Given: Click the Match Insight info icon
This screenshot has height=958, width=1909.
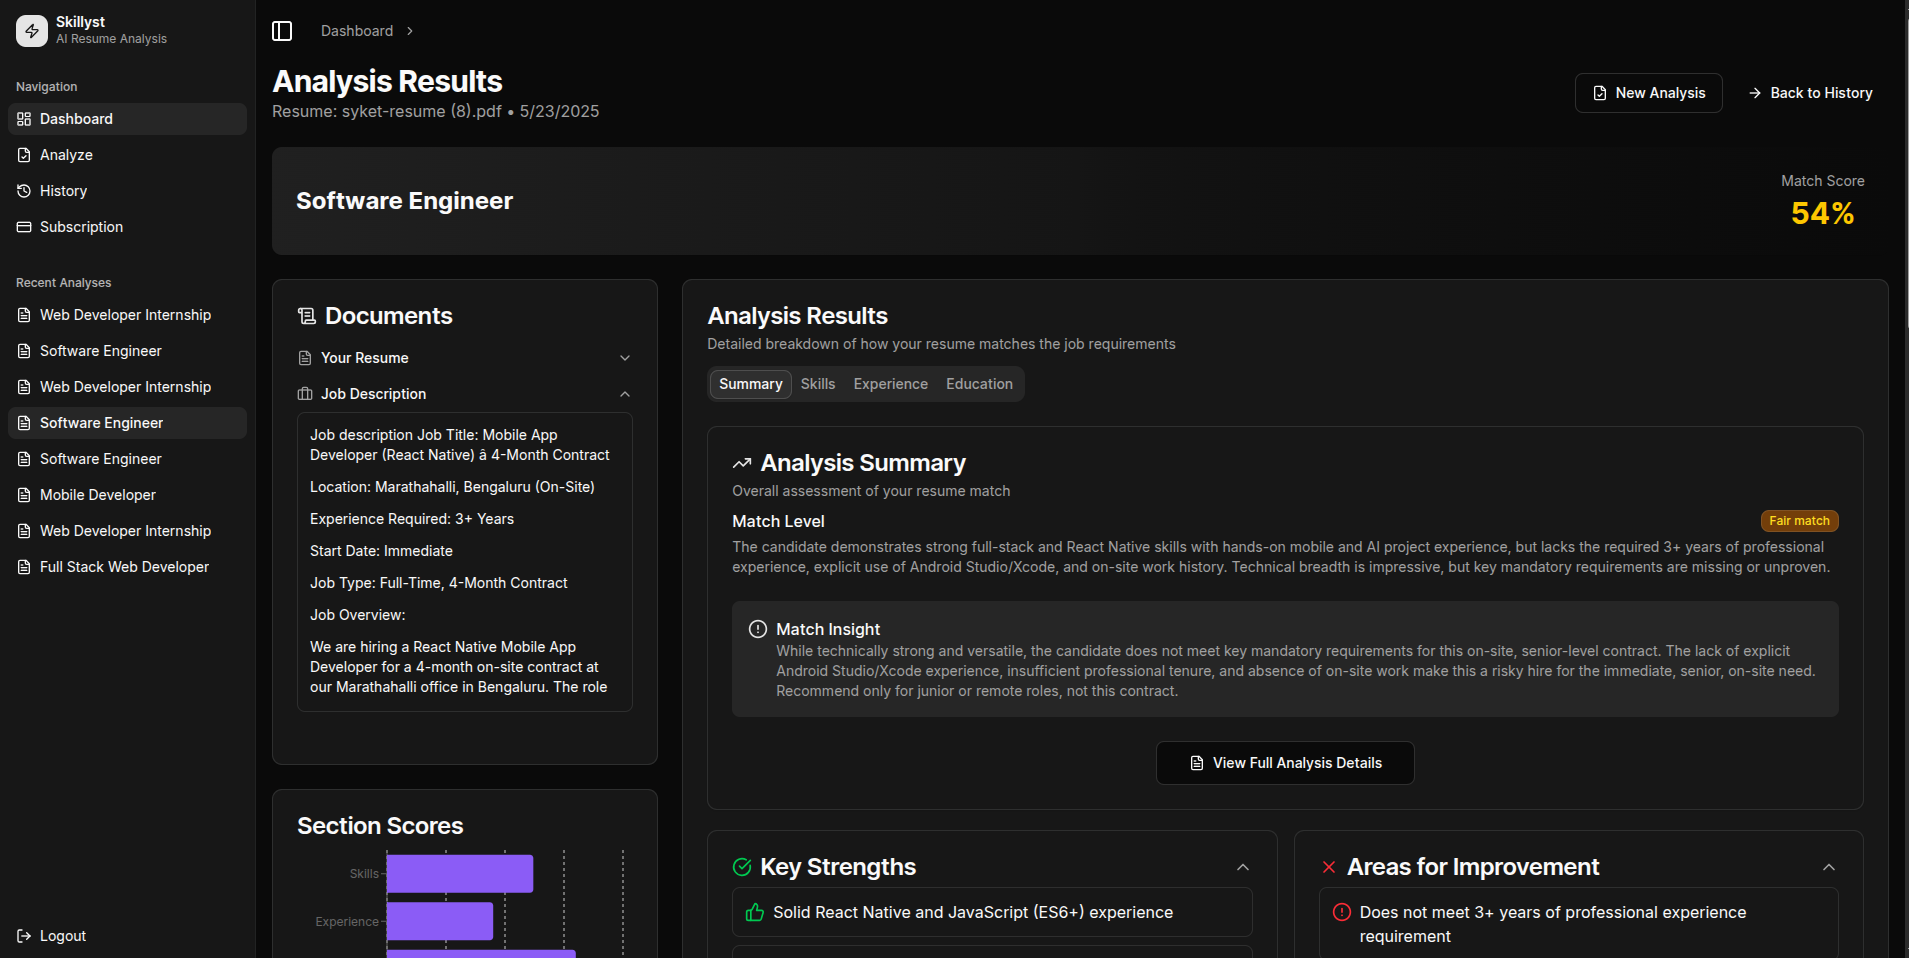Looking at the screenshot, I should 758,629.
